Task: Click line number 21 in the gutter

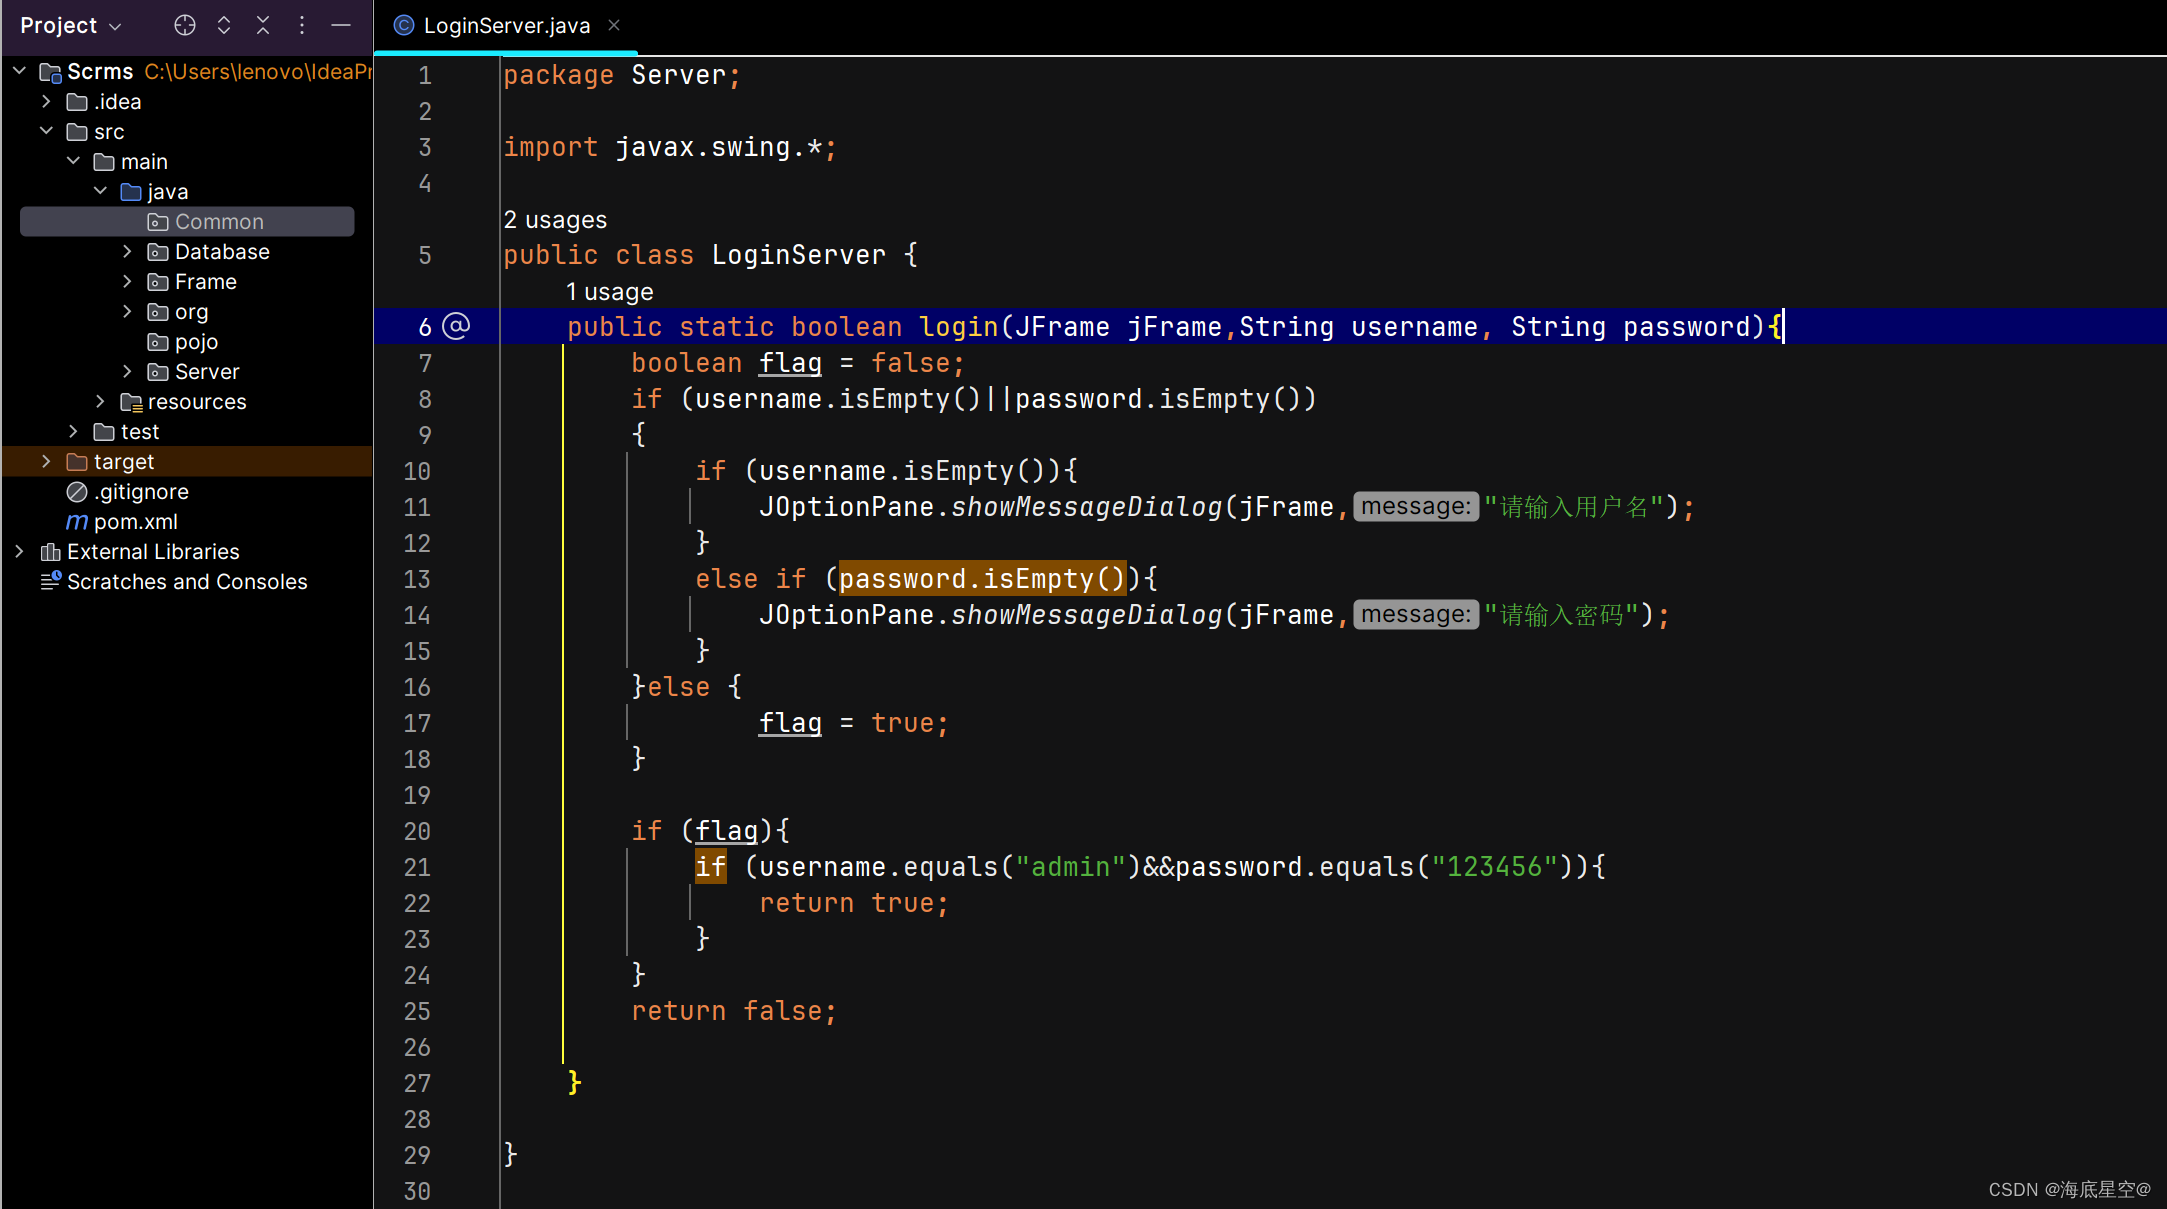Action: point(417,867)
